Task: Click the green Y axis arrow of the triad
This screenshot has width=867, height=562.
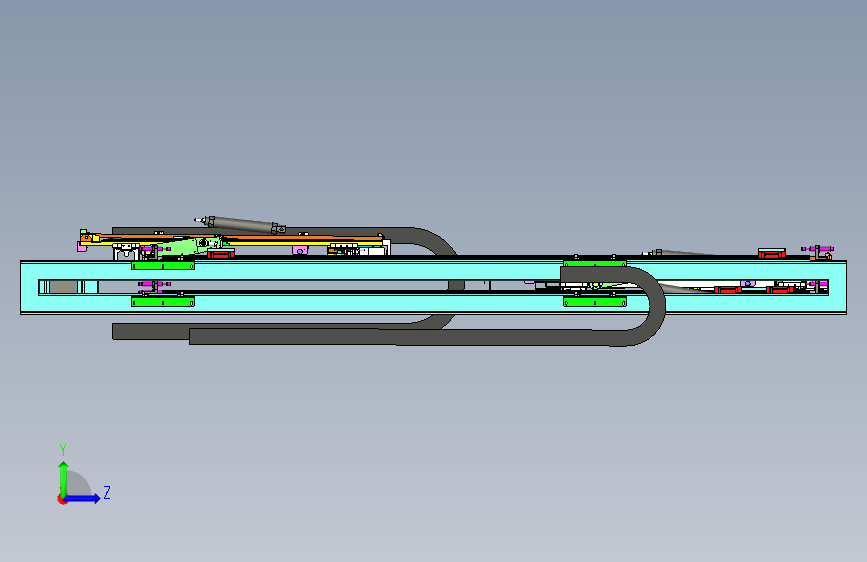Action: click(x=64, y=479)
